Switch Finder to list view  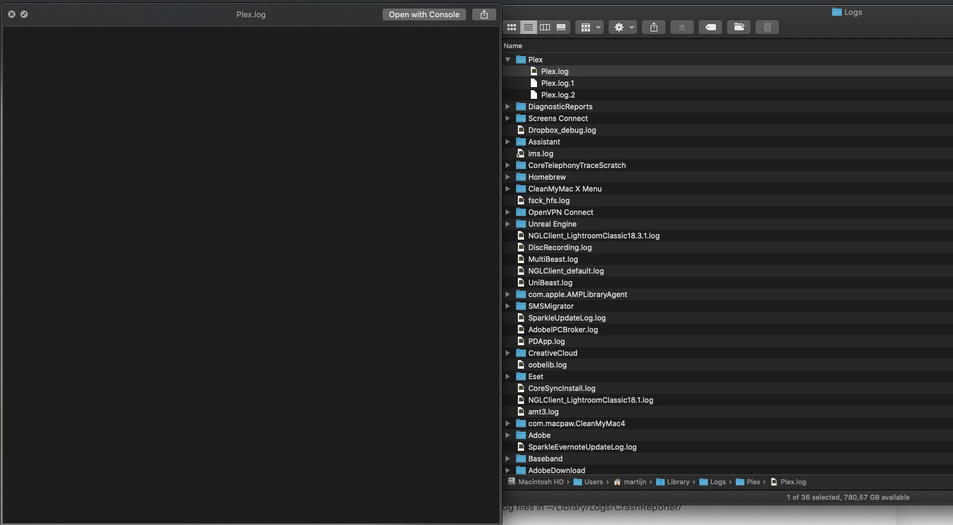pyautogui.click(x=528, y=27)
